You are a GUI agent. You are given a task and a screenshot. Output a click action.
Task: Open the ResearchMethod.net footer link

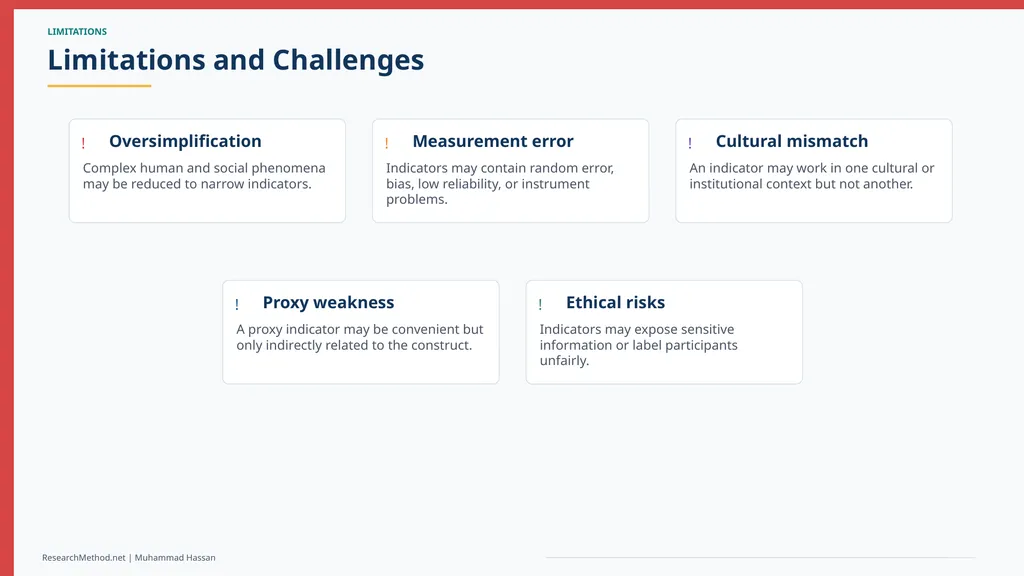[x=84, y=558]
